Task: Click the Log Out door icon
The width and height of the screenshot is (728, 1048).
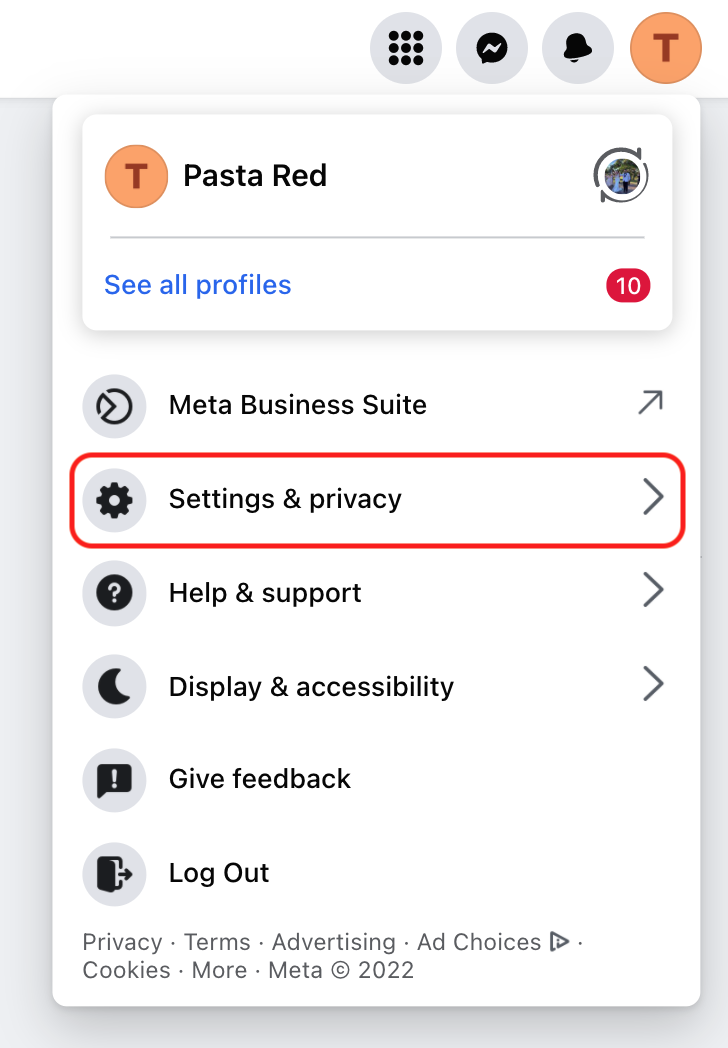Action: (x=114, y=873)
